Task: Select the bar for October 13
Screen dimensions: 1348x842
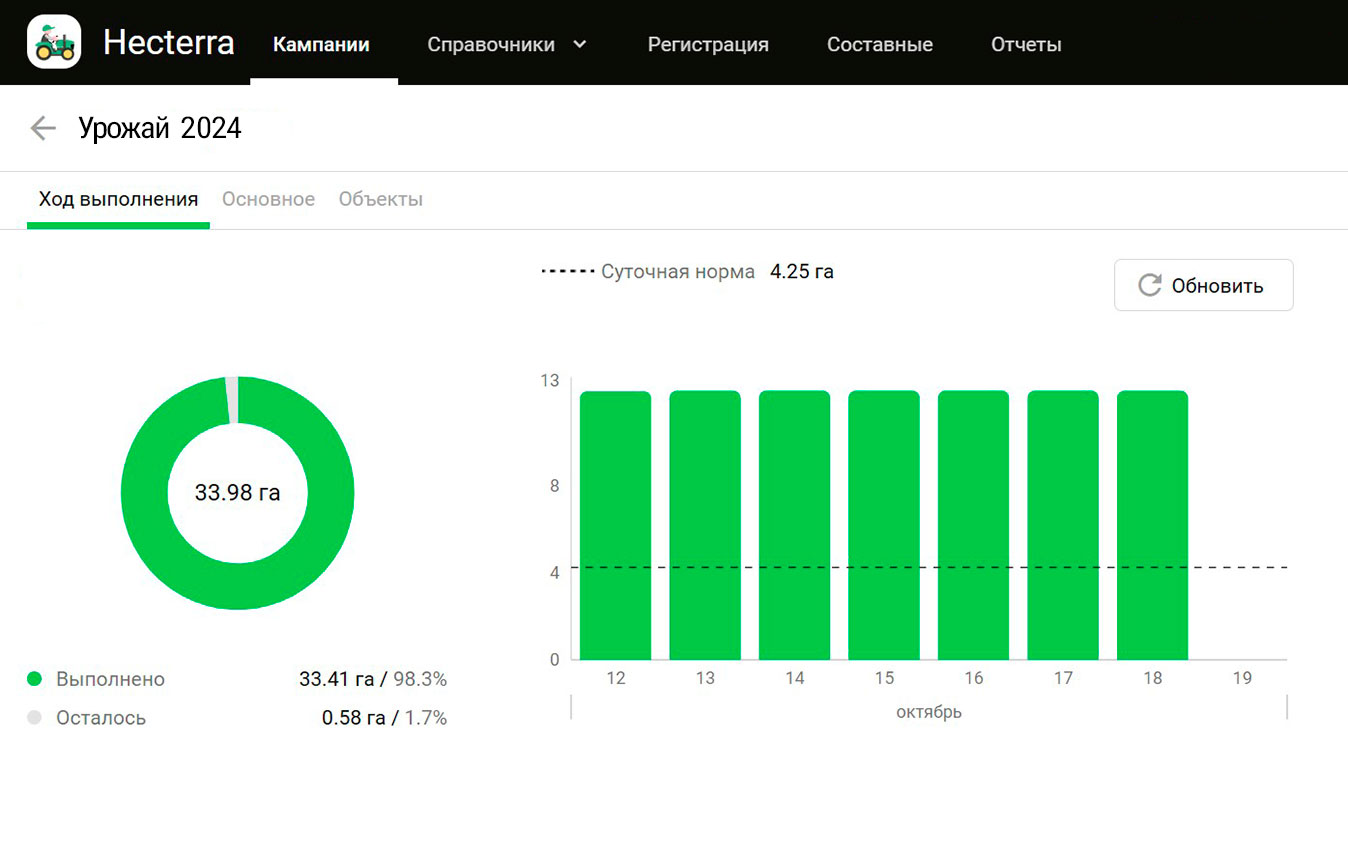Action: (705, 525)
